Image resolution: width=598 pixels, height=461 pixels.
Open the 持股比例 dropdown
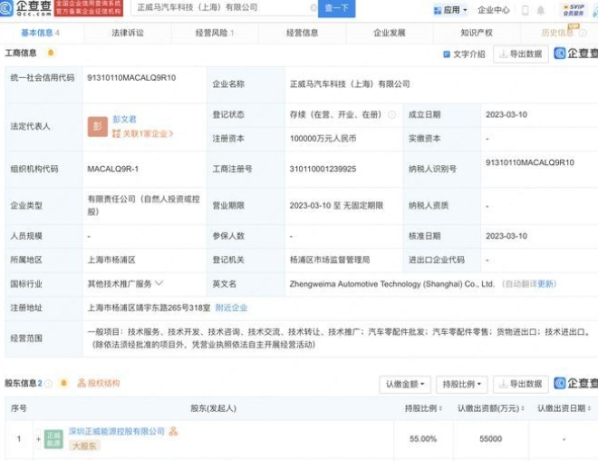click(x=461, y=384)
